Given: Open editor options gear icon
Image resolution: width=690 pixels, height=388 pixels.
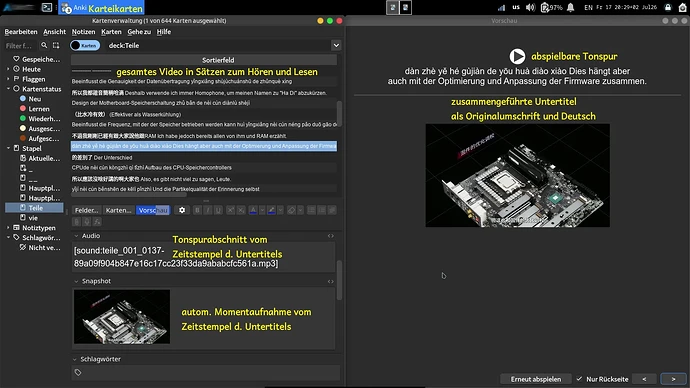Looking at the screenshot, I should (182, 210).
